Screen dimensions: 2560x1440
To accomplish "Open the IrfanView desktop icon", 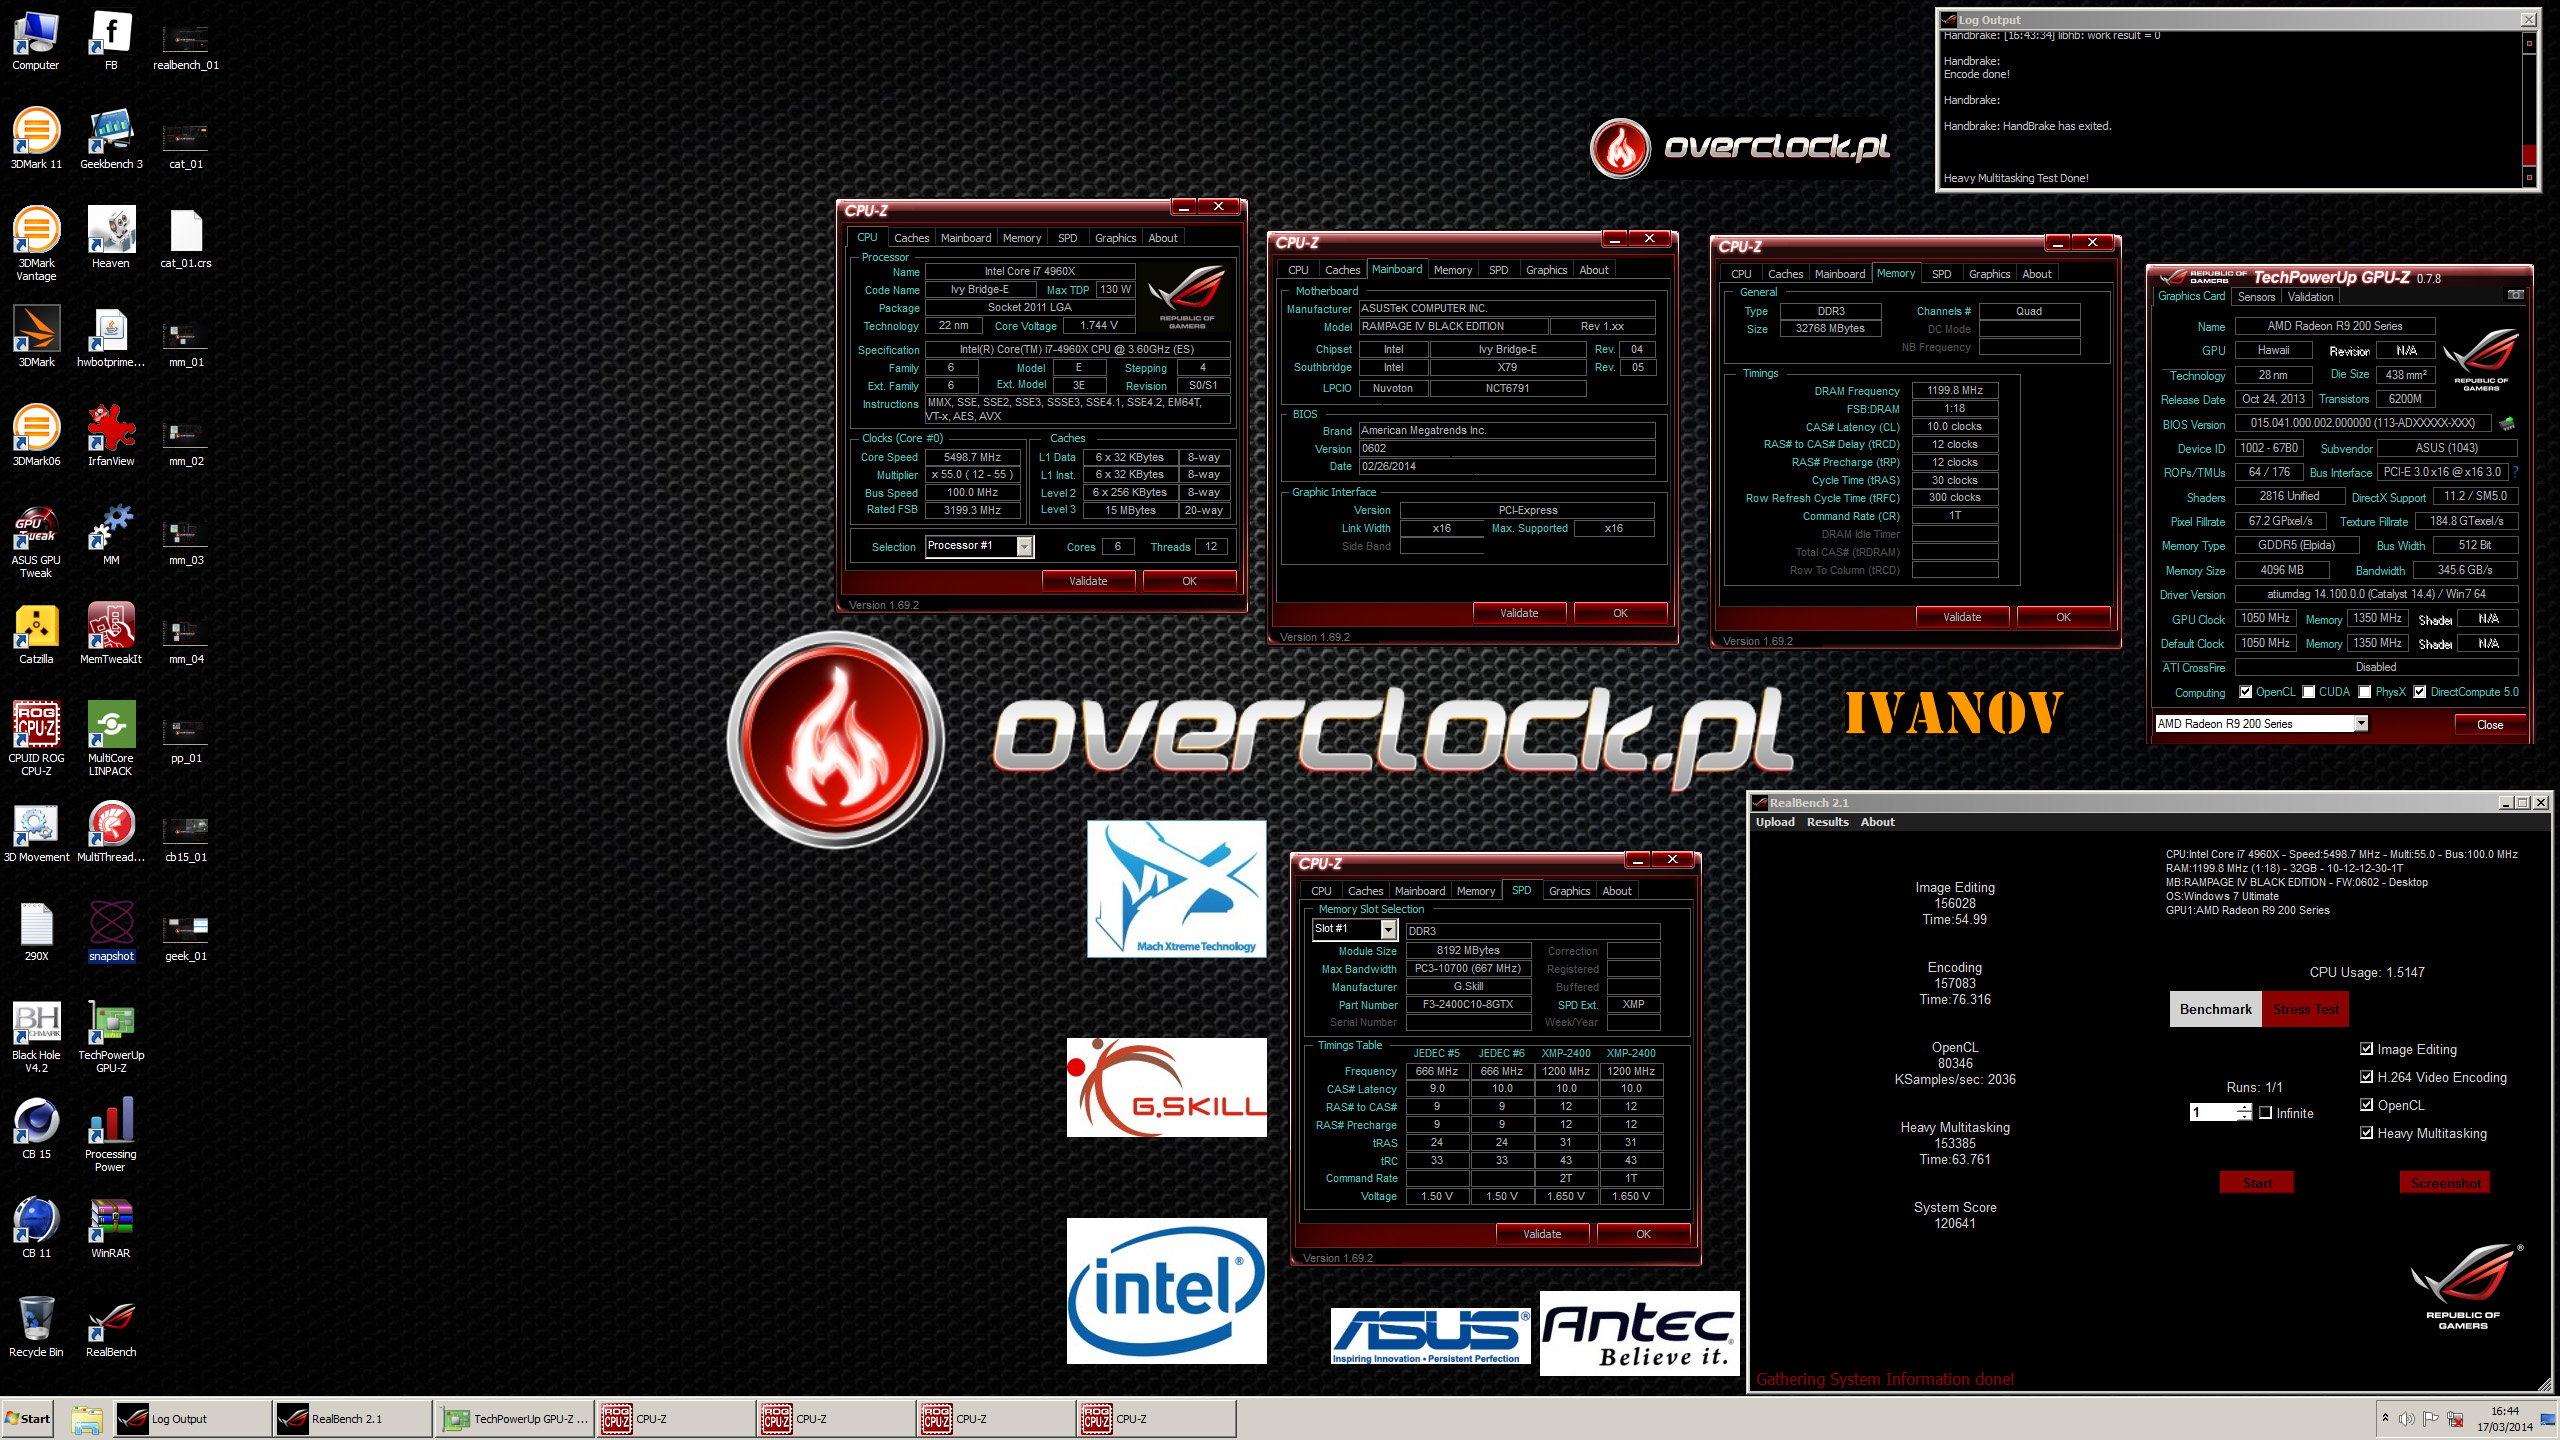I will (x=111, y=435).
